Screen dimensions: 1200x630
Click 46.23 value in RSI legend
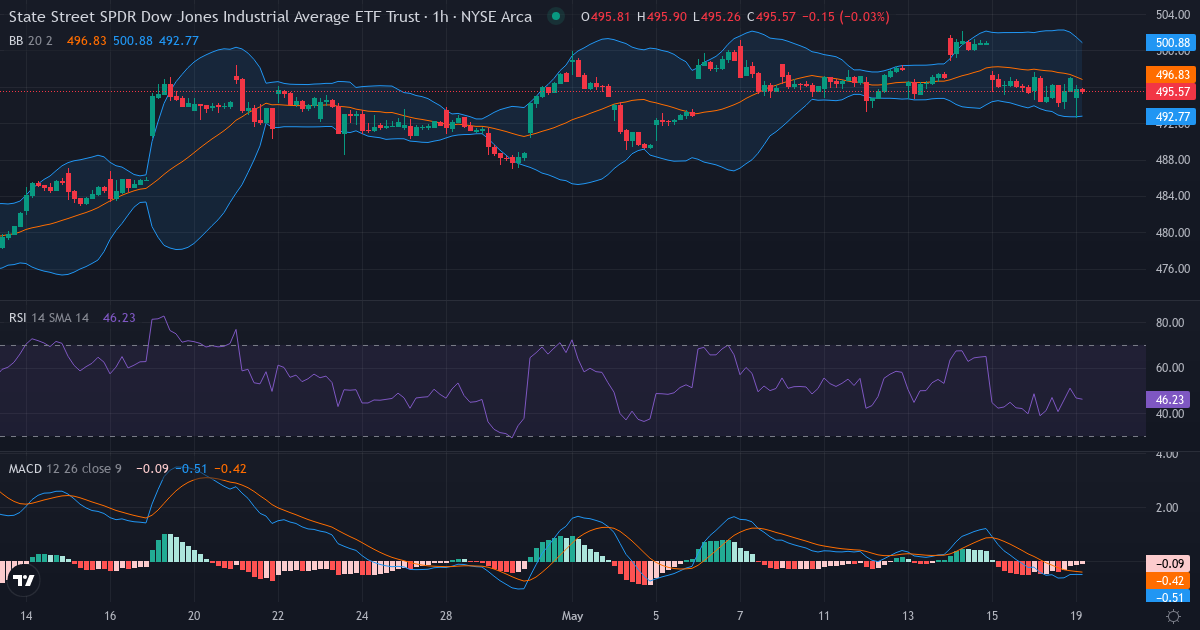(x=119, y=317)
